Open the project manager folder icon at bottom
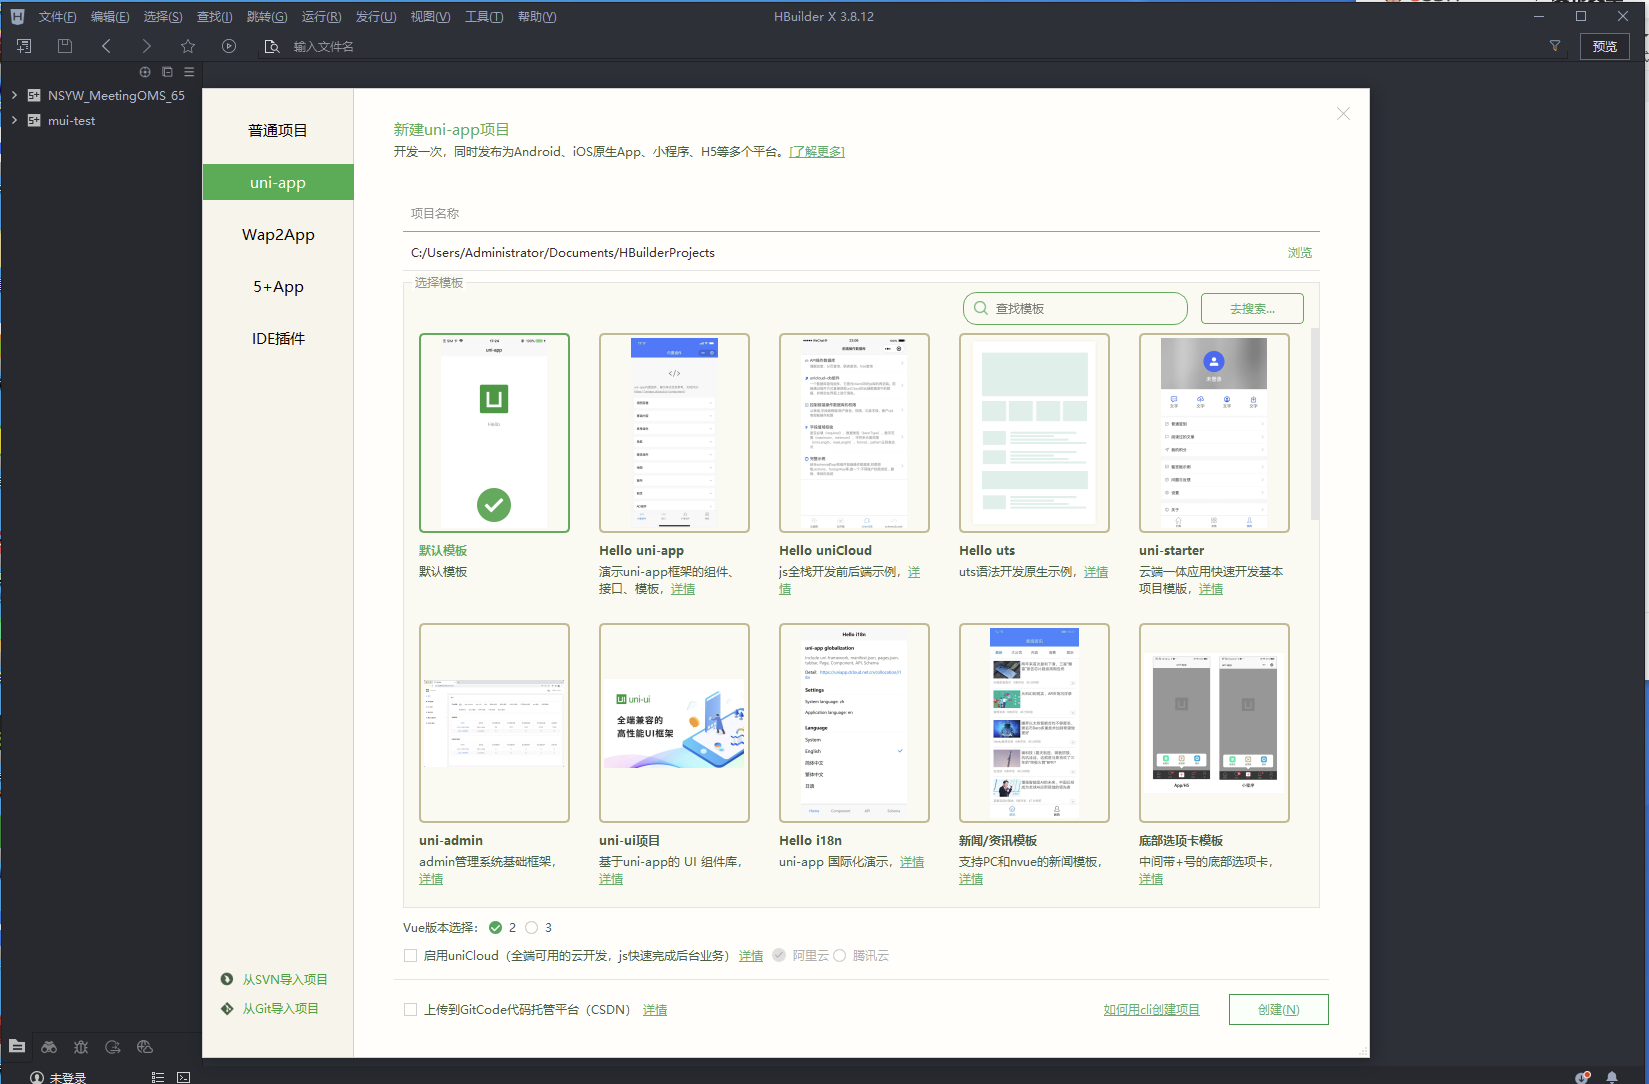This screenshot has width=1649, height=1084. (x=17, y=1046)
